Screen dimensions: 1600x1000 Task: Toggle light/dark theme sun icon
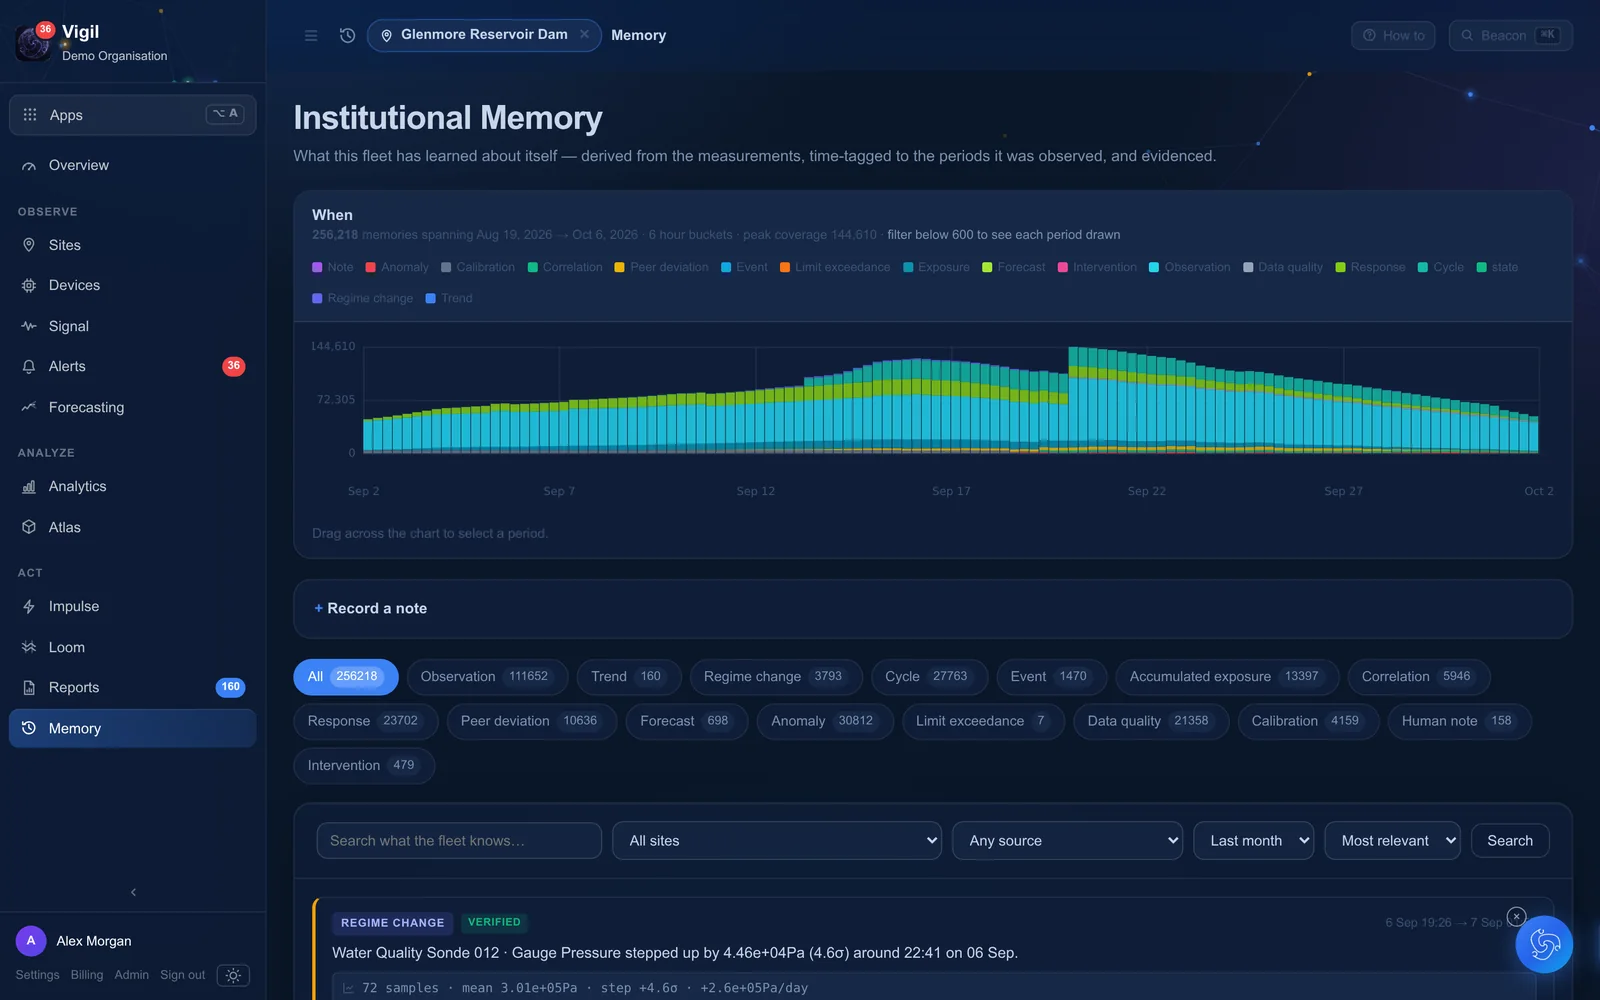(x=233, y=975)
